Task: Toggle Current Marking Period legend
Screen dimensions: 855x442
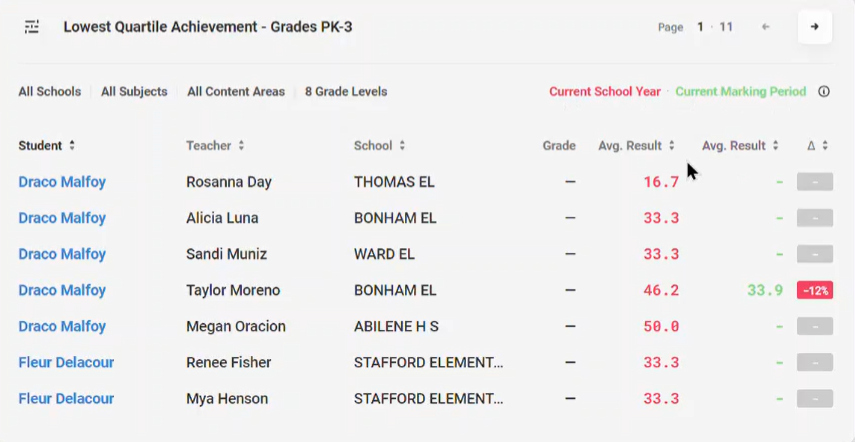Action: (740, 92)
